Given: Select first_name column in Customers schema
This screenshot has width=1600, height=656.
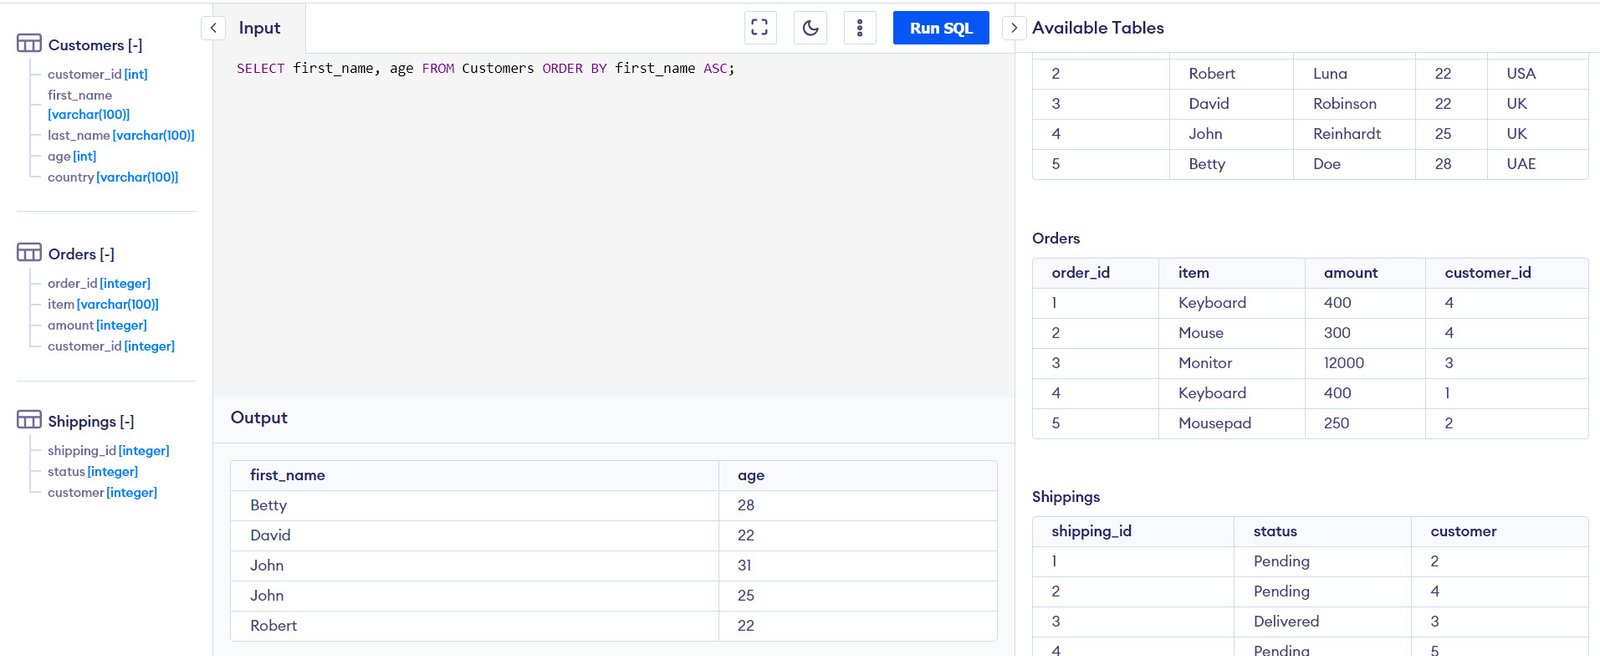Looking at the screenshot, I should click(x=88, y=105).
